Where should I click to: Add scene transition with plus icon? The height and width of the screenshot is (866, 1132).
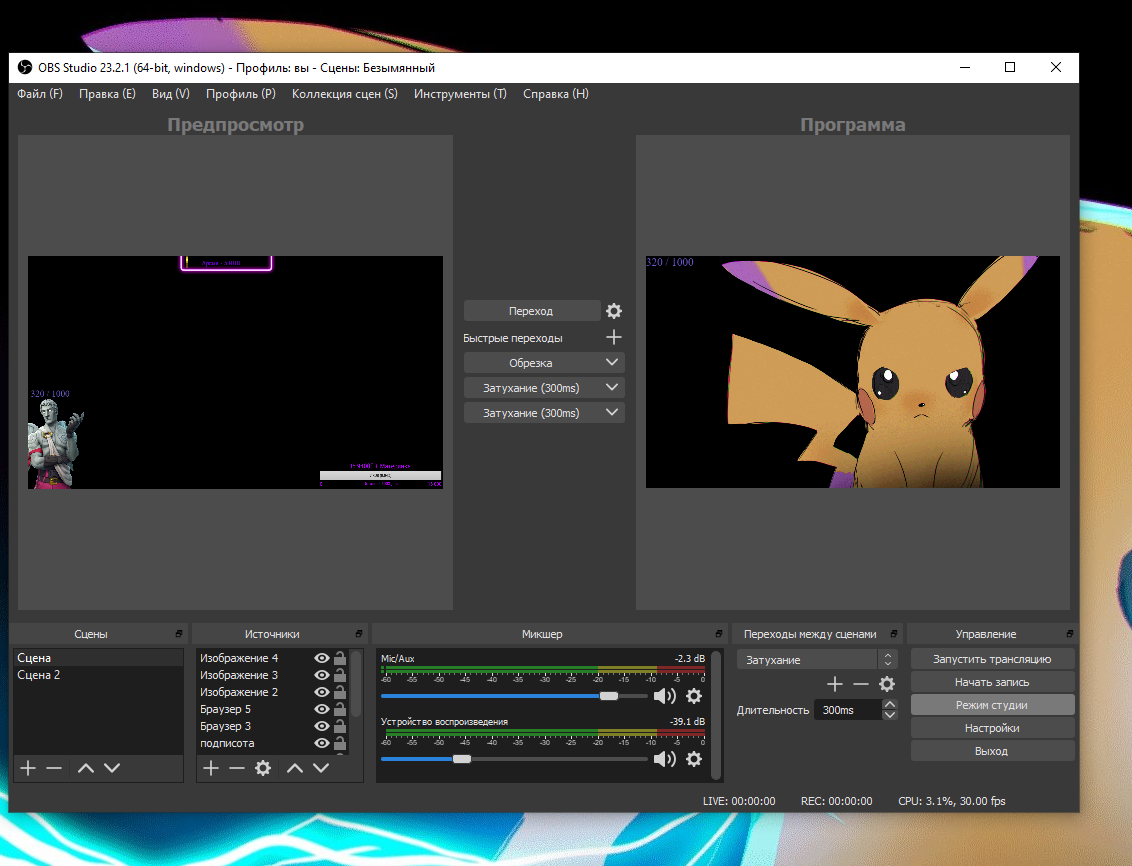(835, 683)
